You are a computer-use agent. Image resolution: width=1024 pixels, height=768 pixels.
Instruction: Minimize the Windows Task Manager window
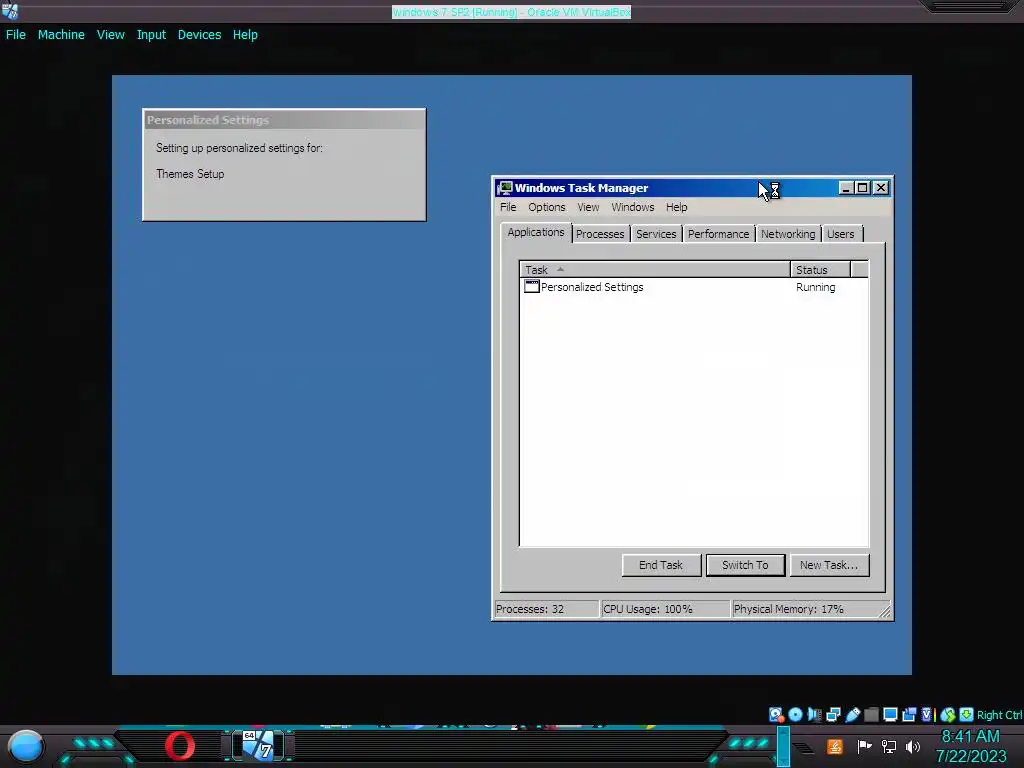point(846,188)
